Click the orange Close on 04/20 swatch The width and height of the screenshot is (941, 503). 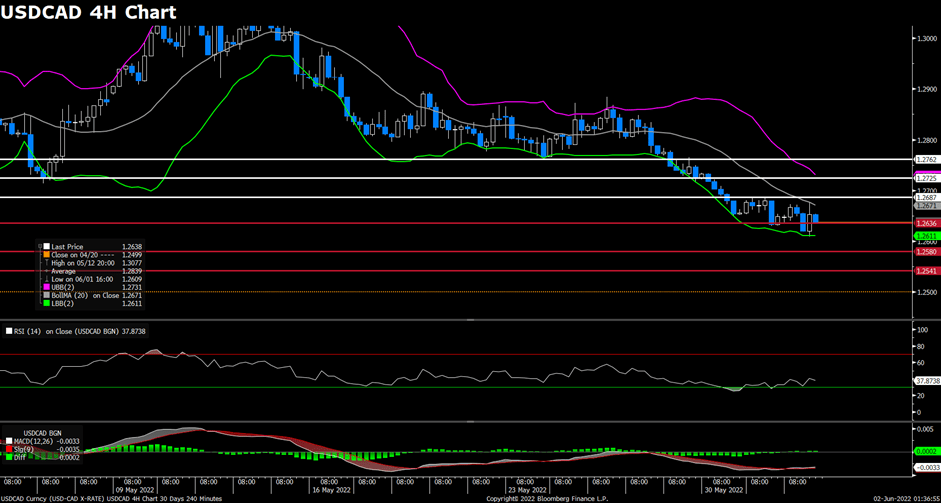(x=47, y=255)
